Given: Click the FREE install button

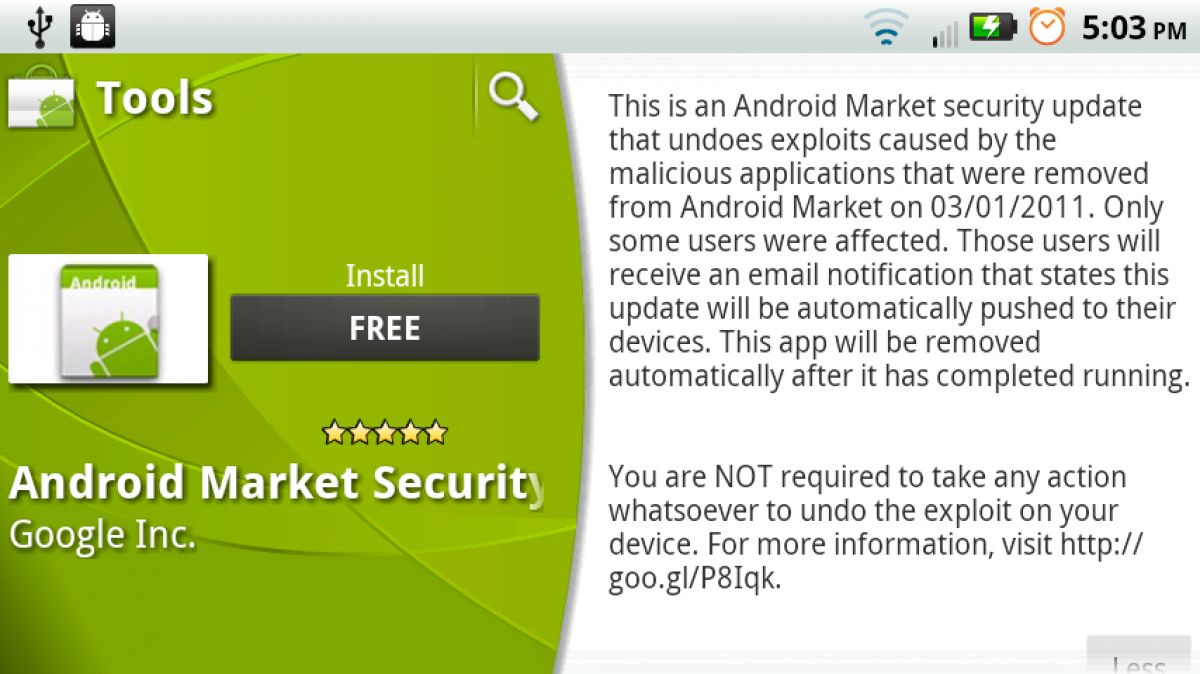Looking at the screenshot, I should tap(385, 328).
